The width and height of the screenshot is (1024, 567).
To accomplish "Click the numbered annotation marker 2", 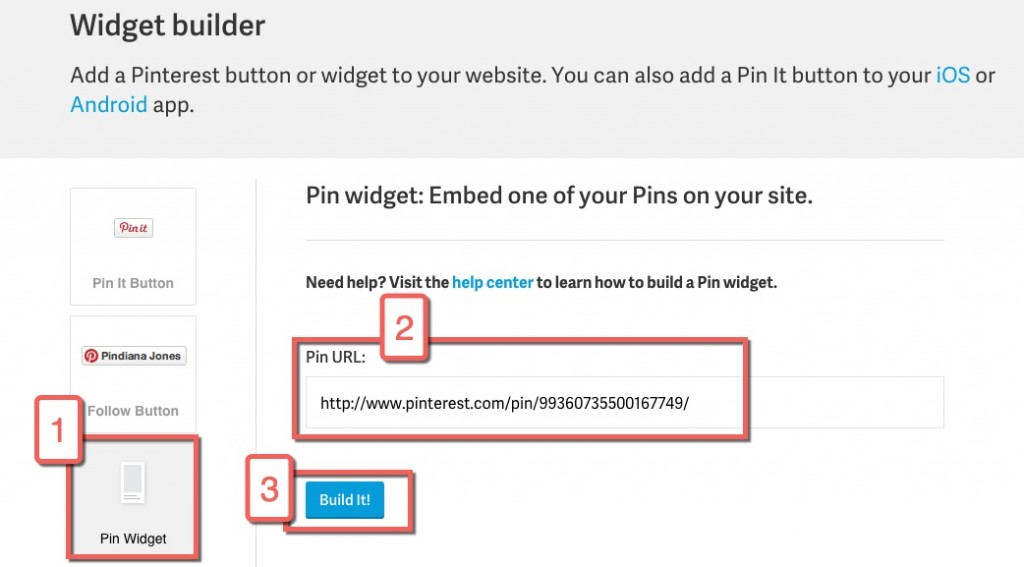I will point(404,329).
